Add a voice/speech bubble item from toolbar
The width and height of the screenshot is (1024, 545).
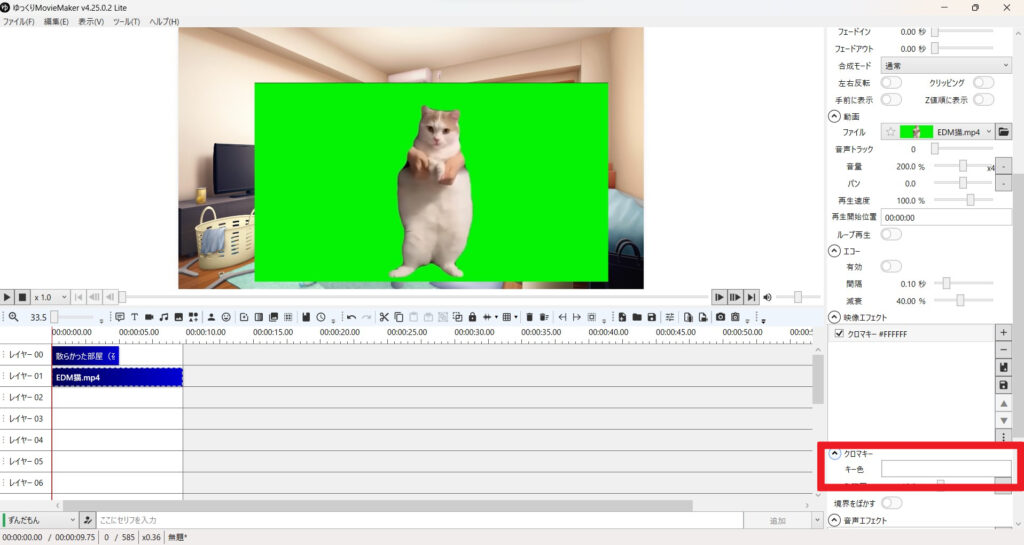(120, 317)
